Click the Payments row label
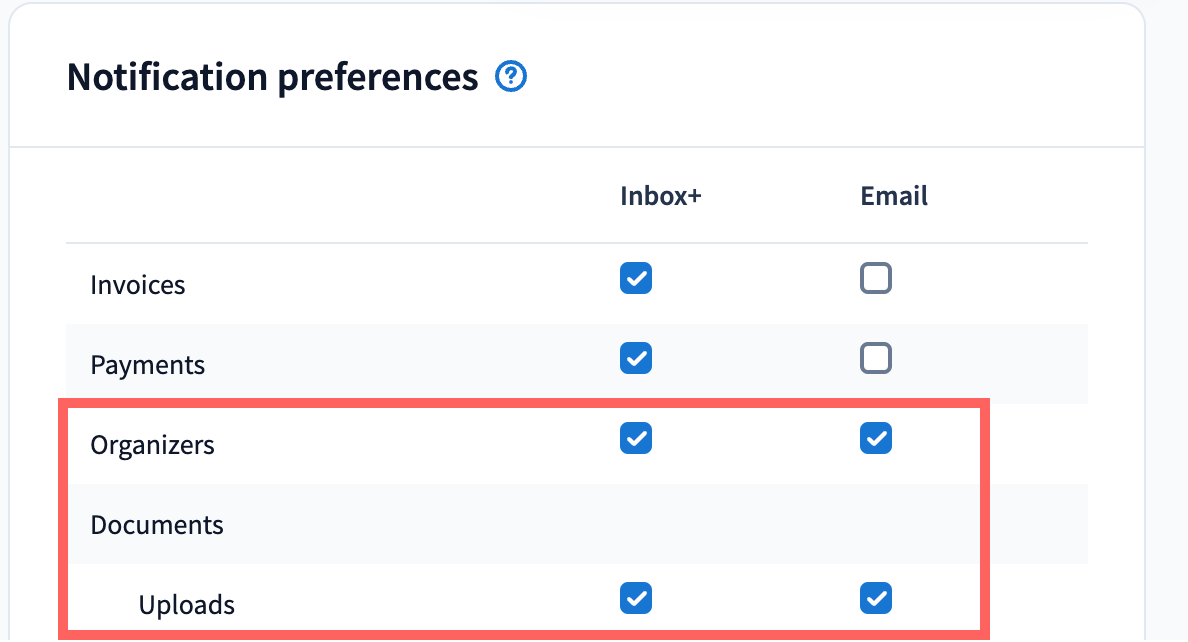The image size is (1188, 642). click(x=148, y=365)
